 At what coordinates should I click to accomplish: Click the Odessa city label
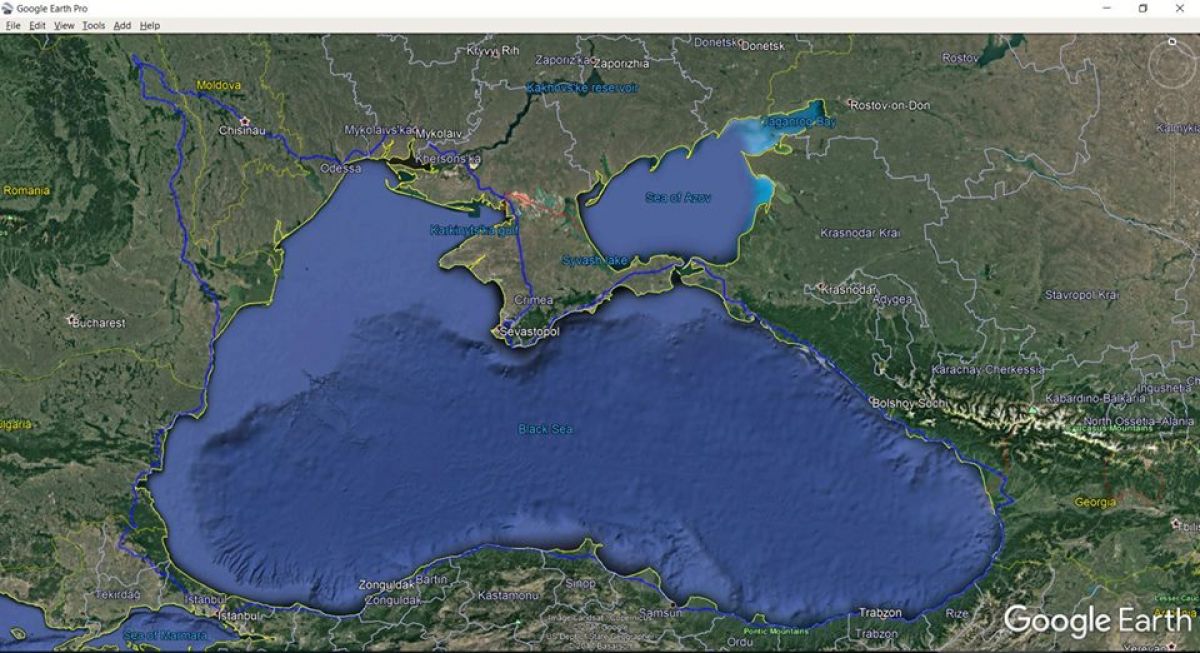[x=340, y=168]
